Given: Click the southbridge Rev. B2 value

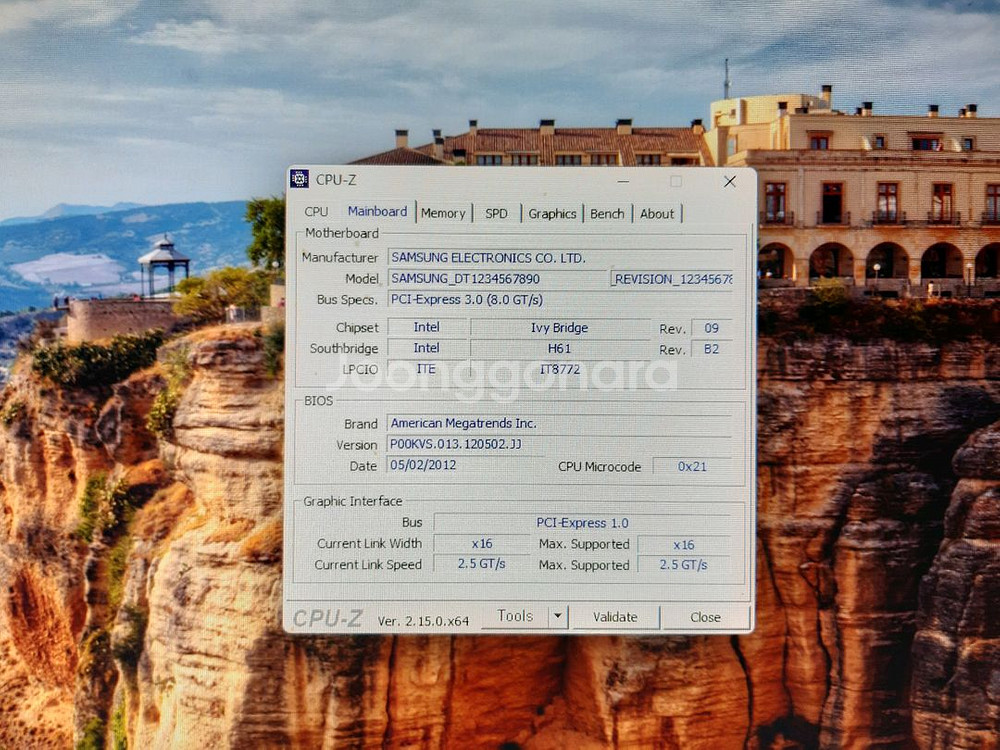Looking at the screenshot, I should pyautogui.click(x=711, y=349).
